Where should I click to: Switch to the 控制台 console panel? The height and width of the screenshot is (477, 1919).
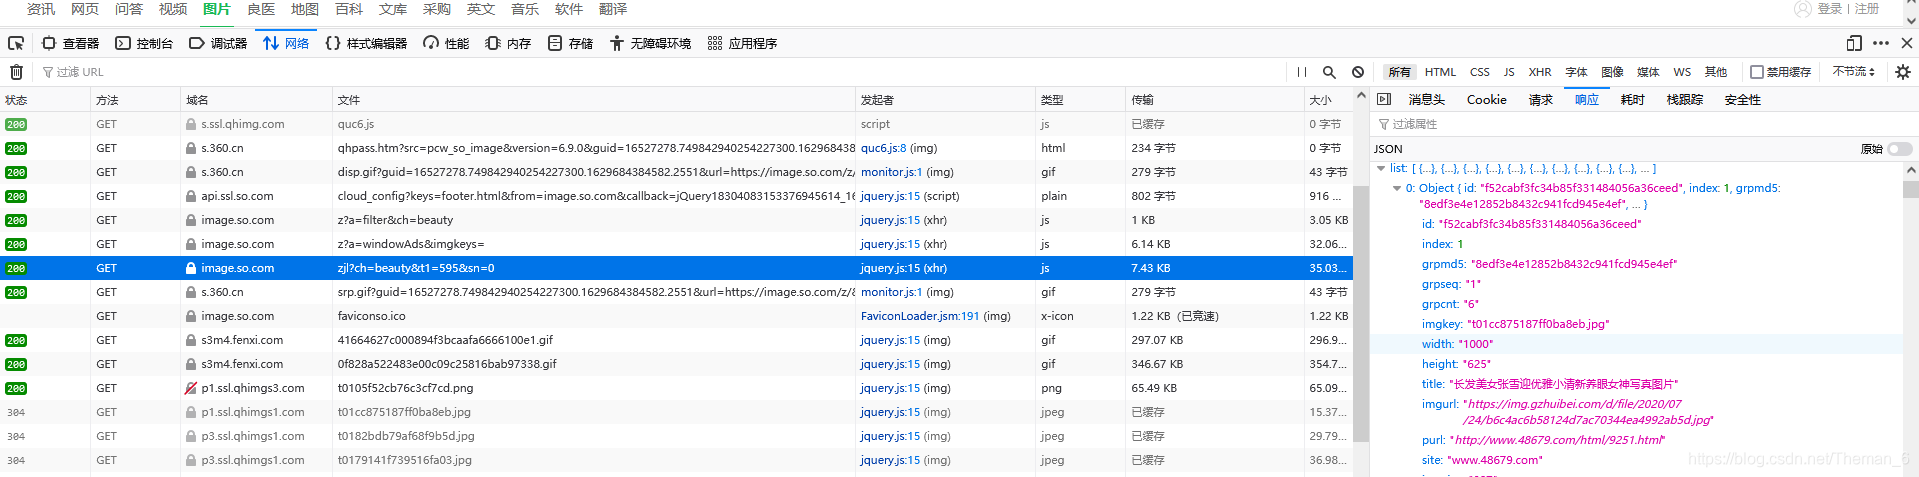[144, 43]
